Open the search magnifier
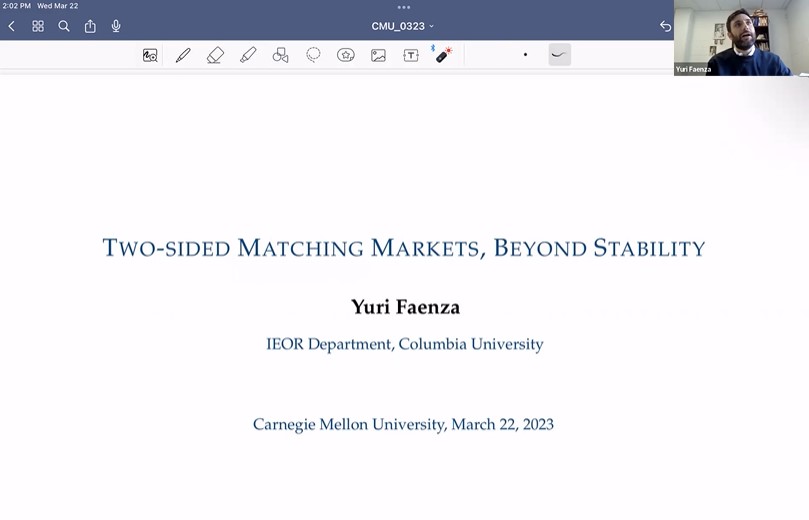 click(64, 26)
